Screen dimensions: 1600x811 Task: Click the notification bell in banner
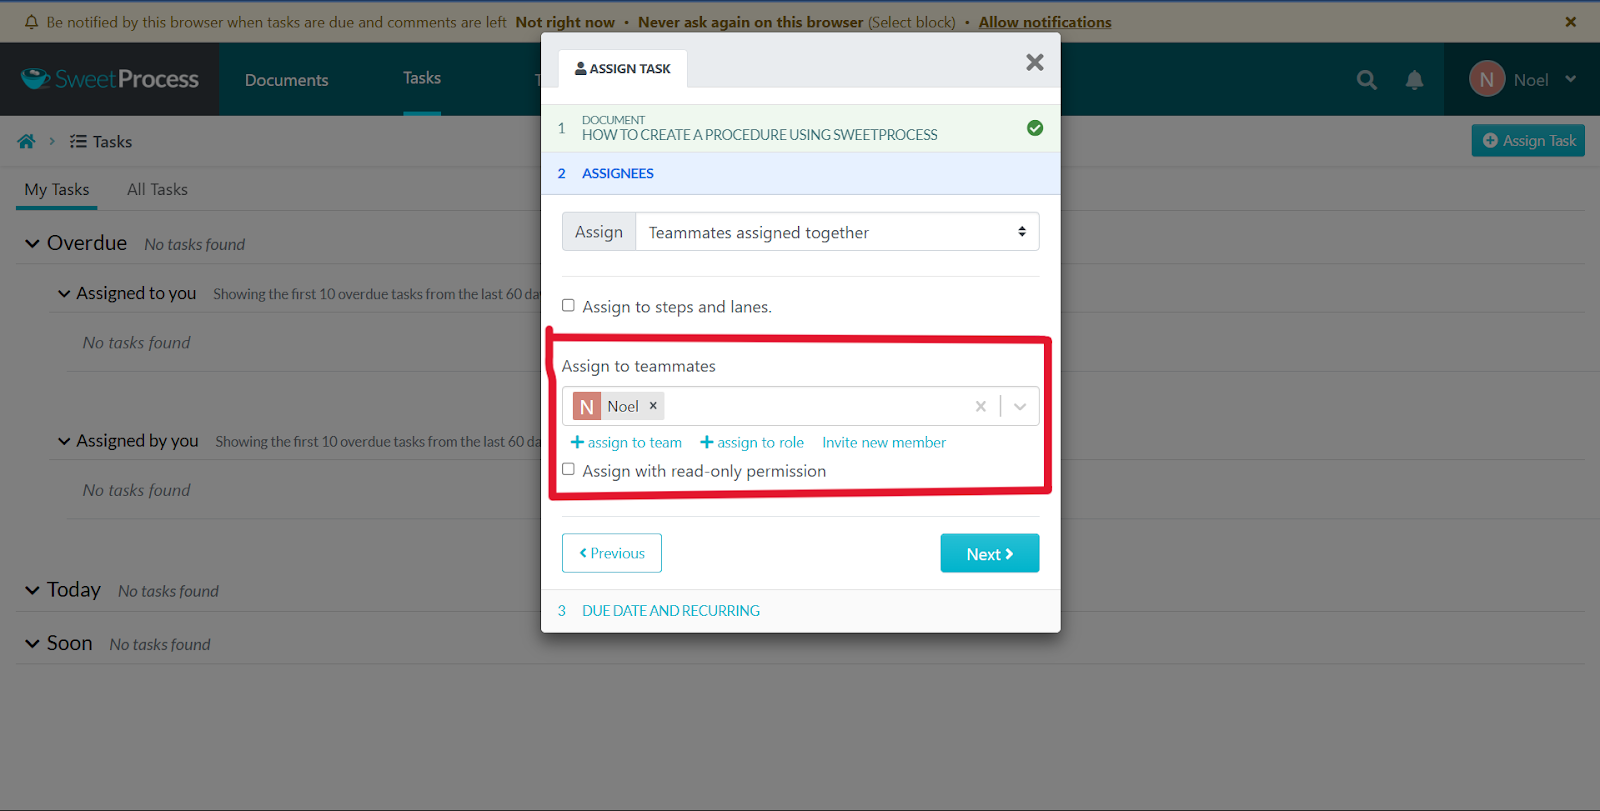tap(31, 22)
